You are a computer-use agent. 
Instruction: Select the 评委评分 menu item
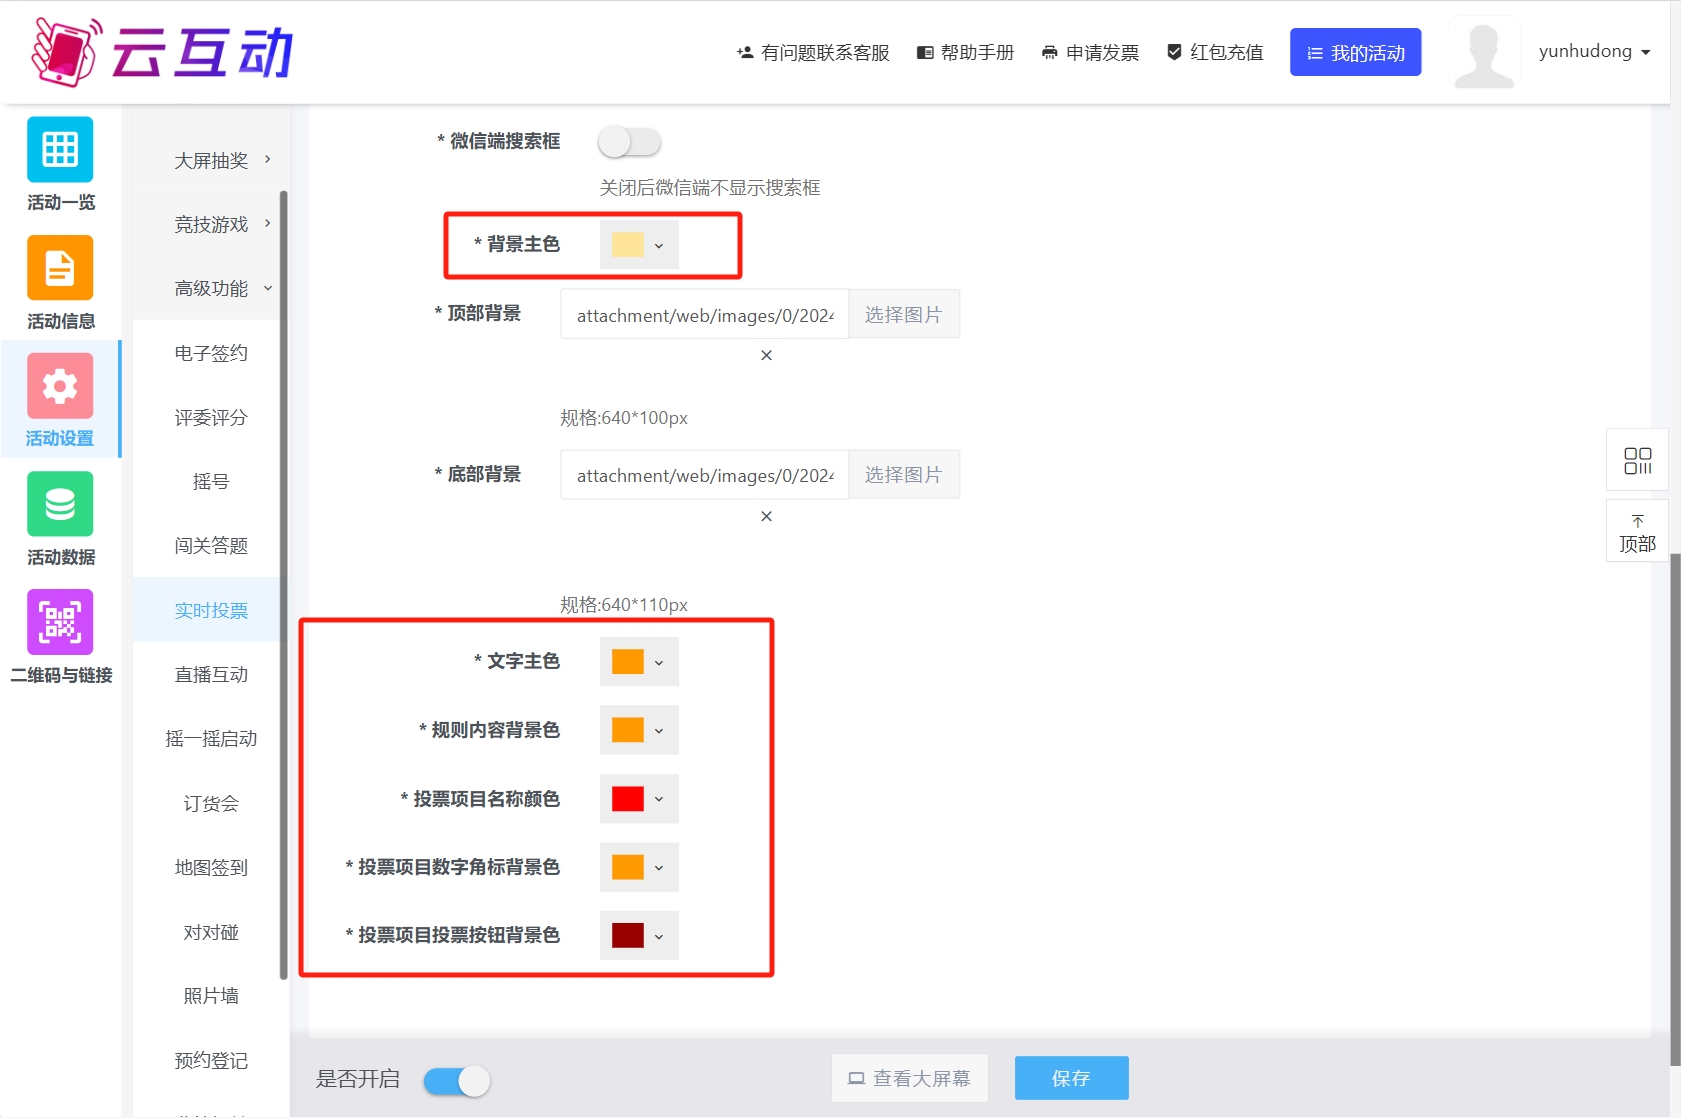click(211, 417)
